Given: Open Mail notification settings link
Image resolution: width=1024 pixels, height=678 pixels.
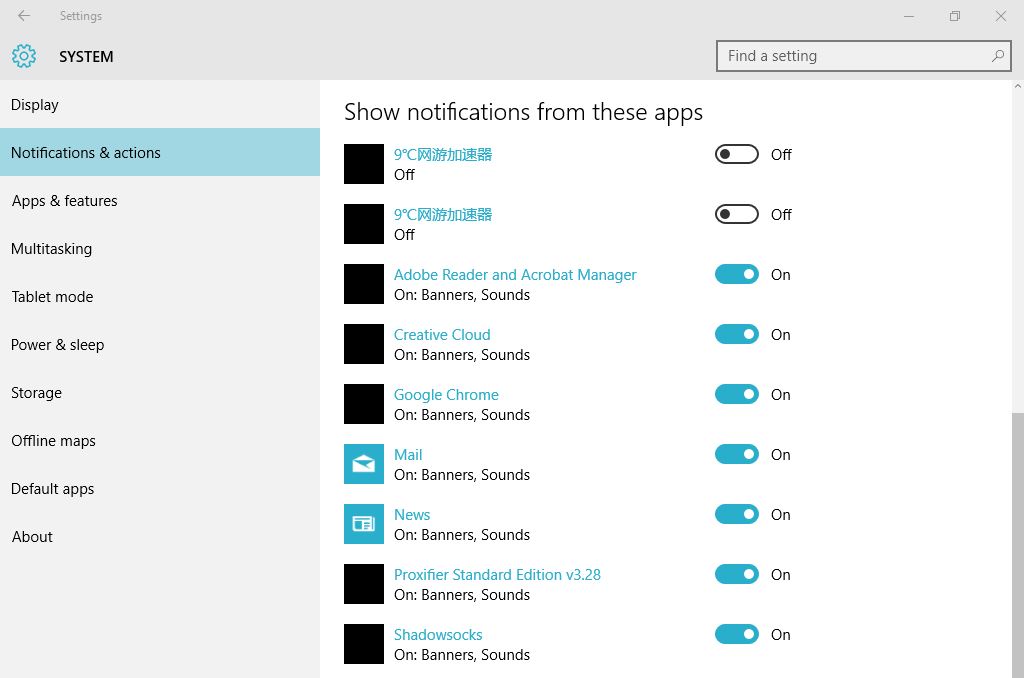Looking at the screenshot, I should point(408,455).
